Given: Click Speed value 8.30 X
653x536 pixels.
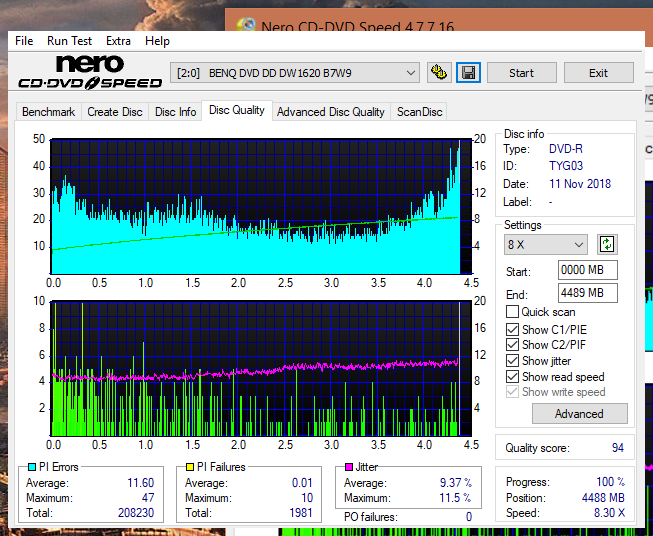Looking at the screenshot, I should [609, 513].
